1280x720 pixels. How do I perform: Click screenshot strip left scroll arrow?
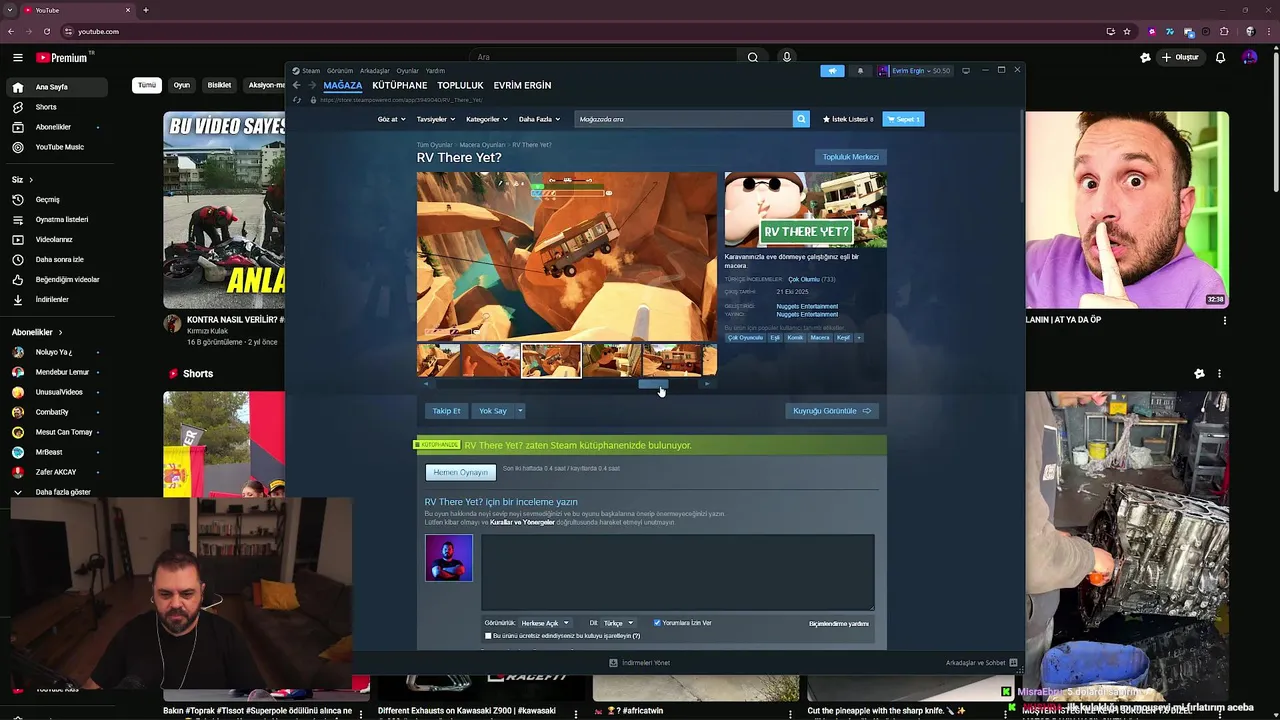pos(426,384)
